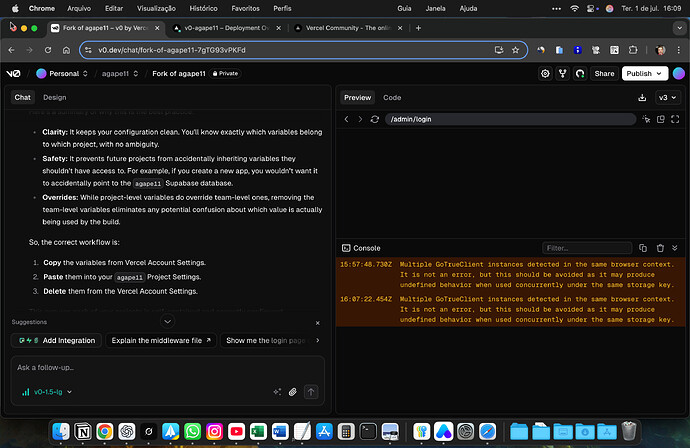Screen dimensions: 690x448
Task: Switch to v0-agape11 Deployment browser tab
Action: coord(227,28)
